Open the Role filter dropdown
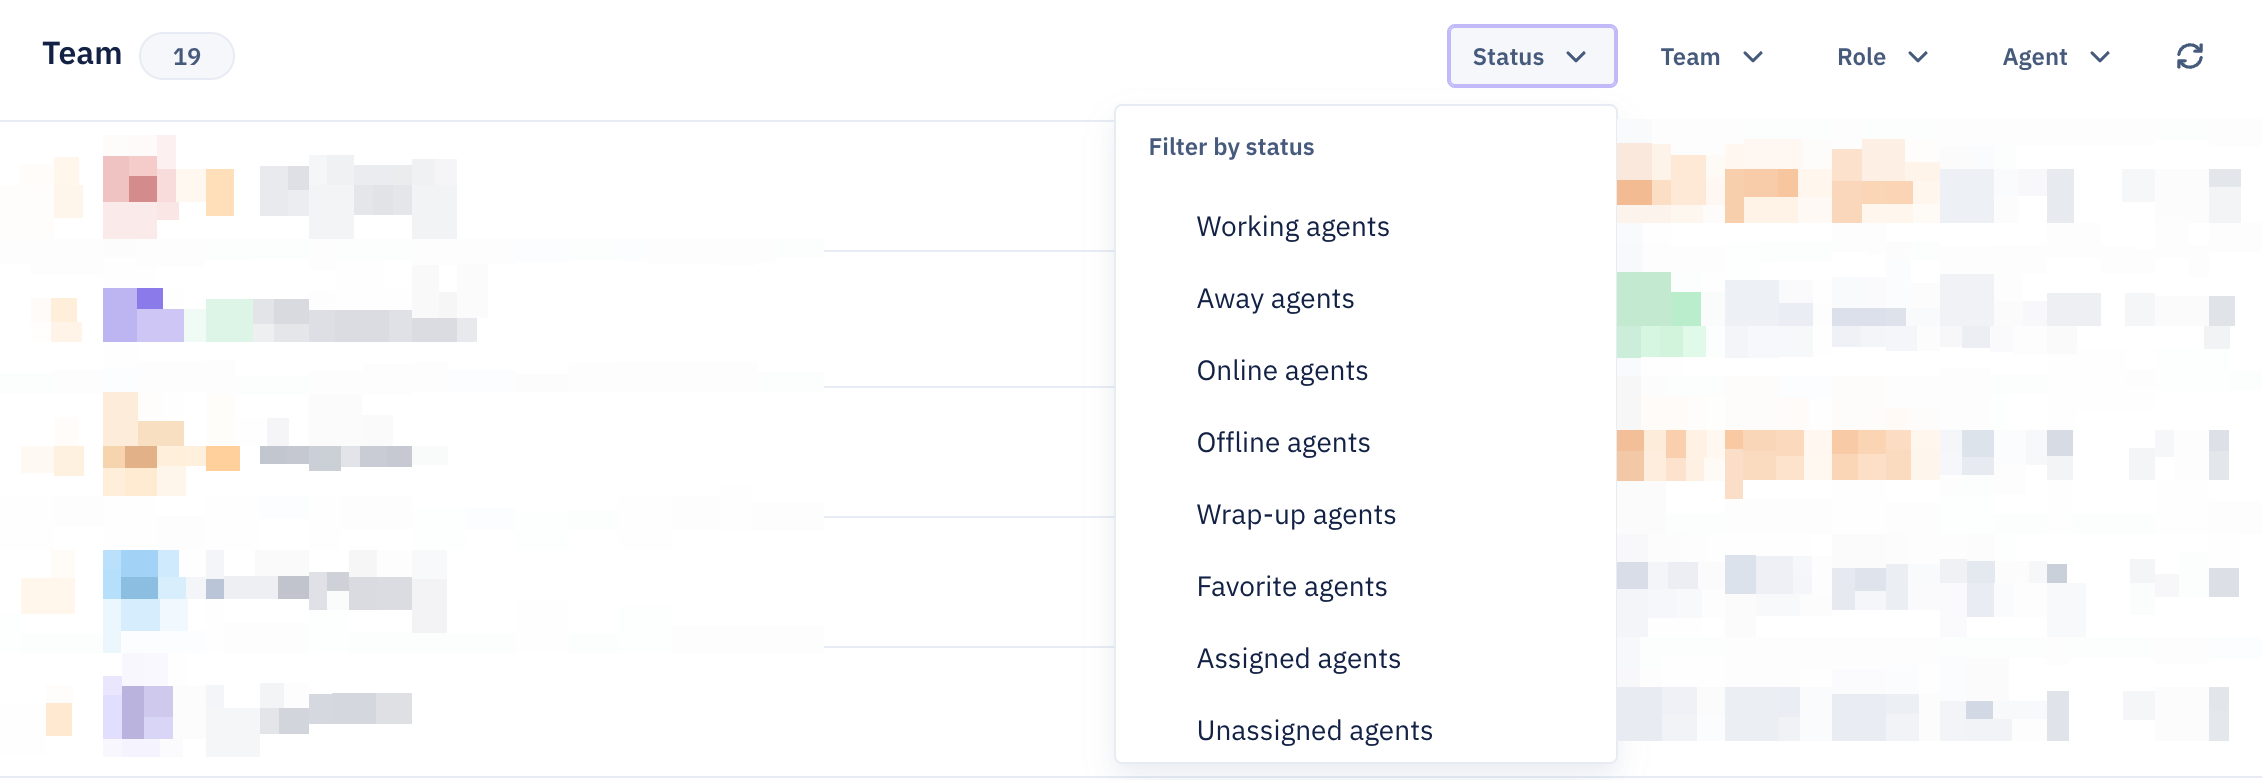The width and height of the screenshot is (2262, 780). tap(1882, 56)
